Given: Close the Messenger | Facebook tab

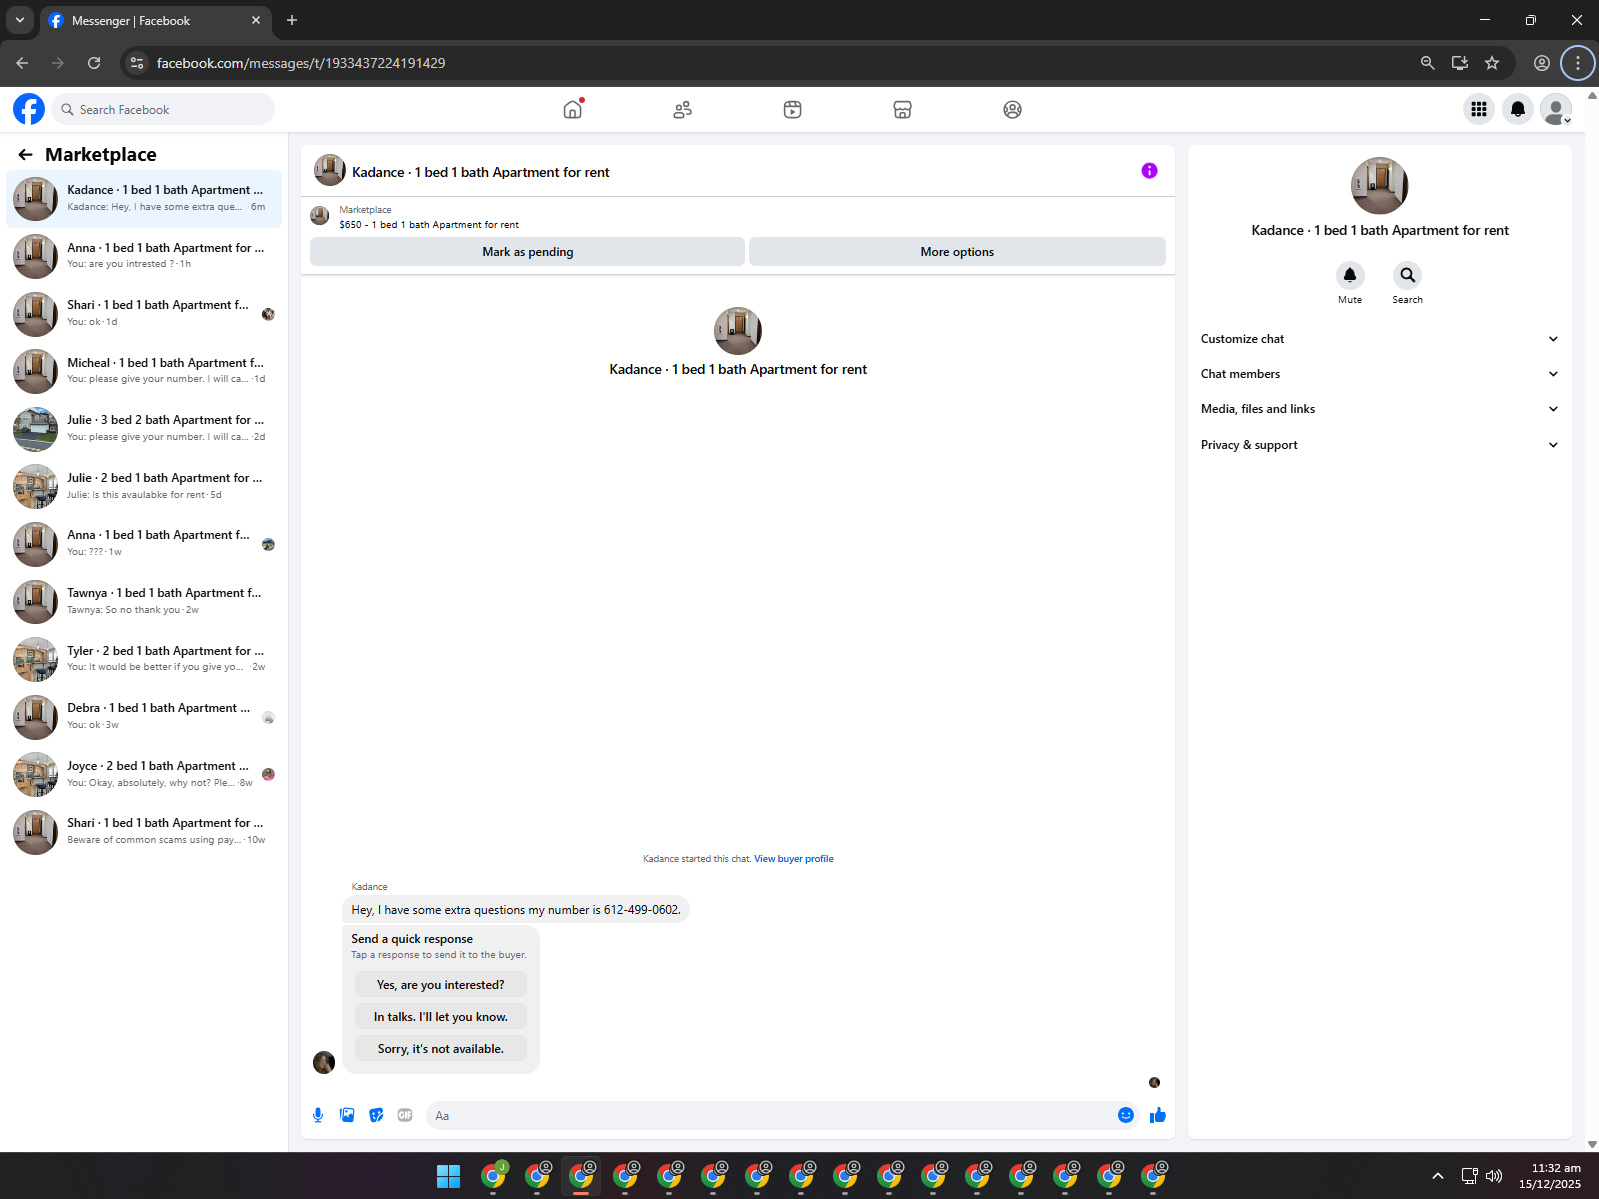Looking at the screenshot, I should 256,20.
